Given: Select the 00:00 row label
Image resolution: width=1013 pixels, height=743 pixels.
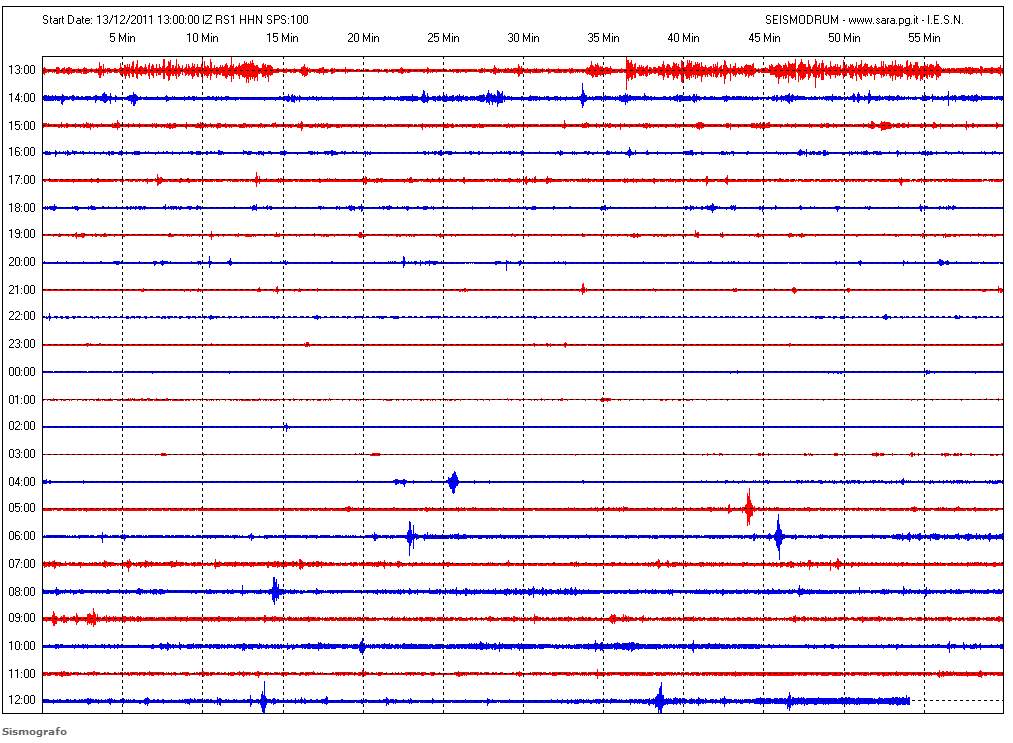Looking at the screenshot, I should 22,372.
